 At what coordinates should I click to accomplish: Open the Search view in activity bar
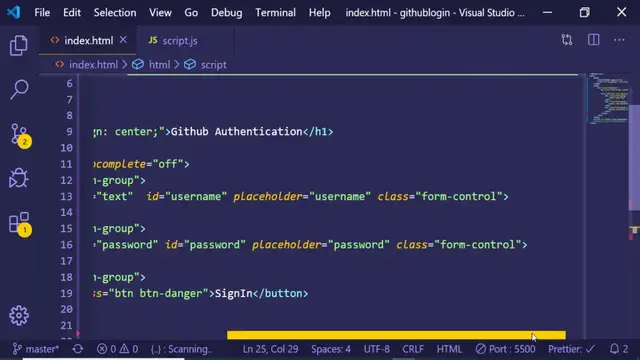(19, 89)
